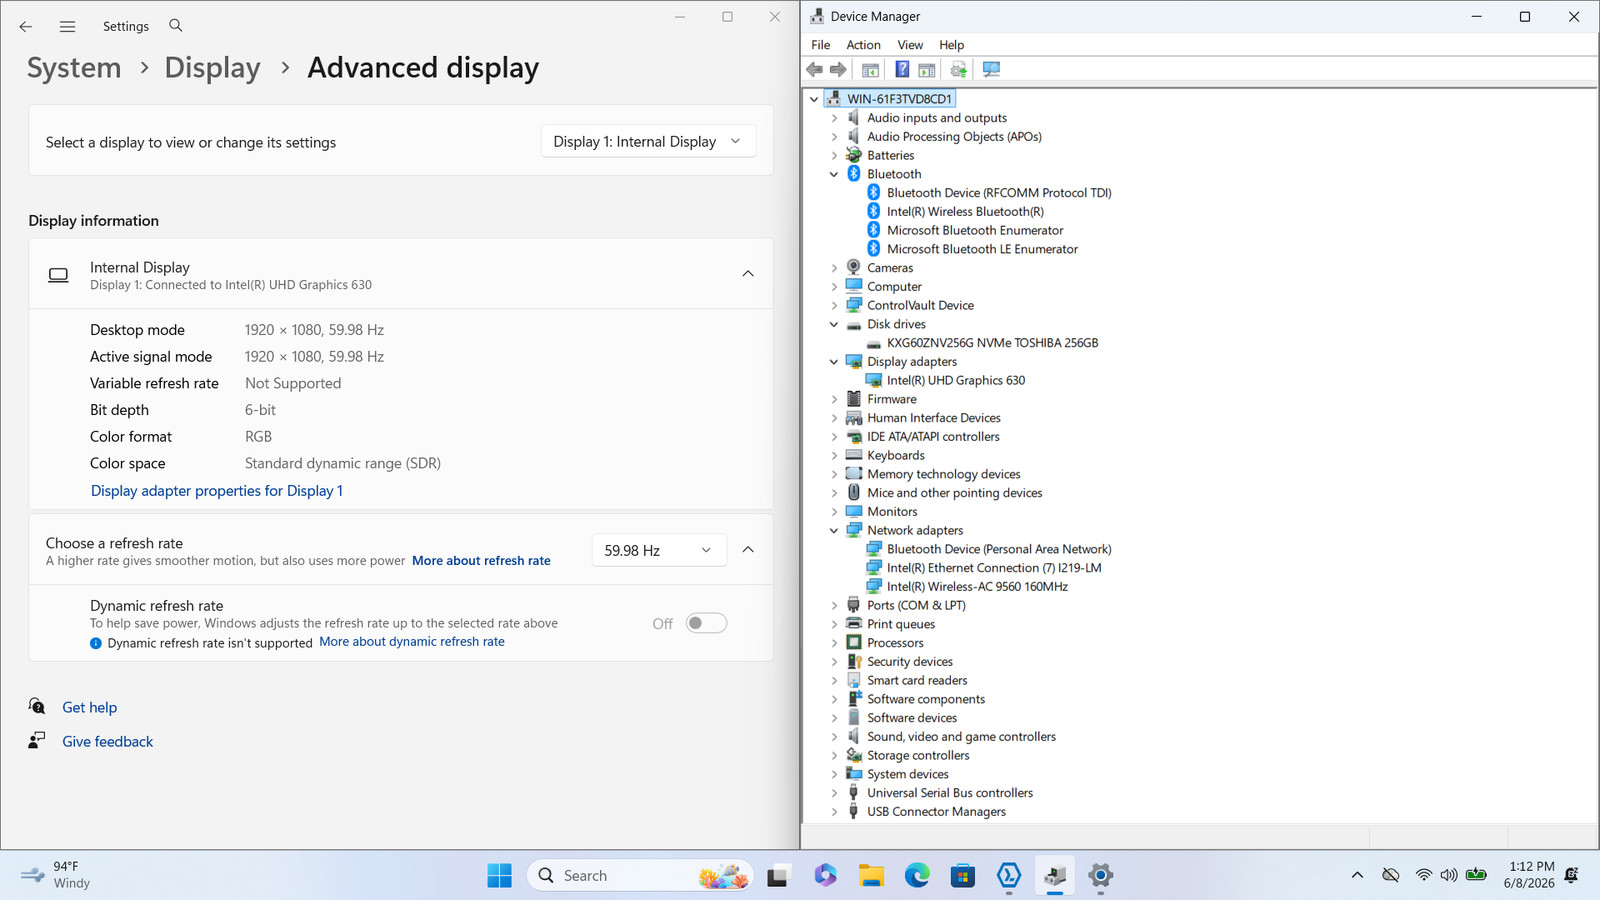Select Microsoft Bluetooth LE Enumerator
This screenshot has height=900, width=1600.
pyautogui.click(x=982, y=249)
